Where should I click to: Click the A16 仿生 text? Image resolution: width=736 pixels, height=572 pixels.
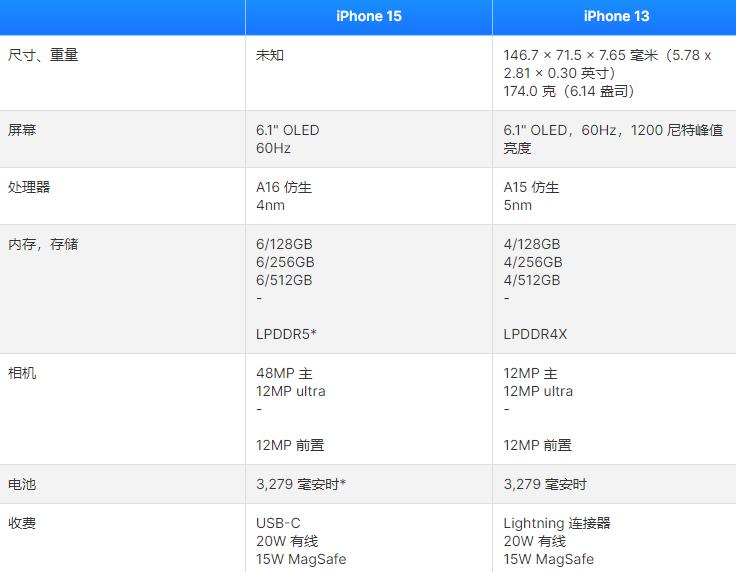284,187
